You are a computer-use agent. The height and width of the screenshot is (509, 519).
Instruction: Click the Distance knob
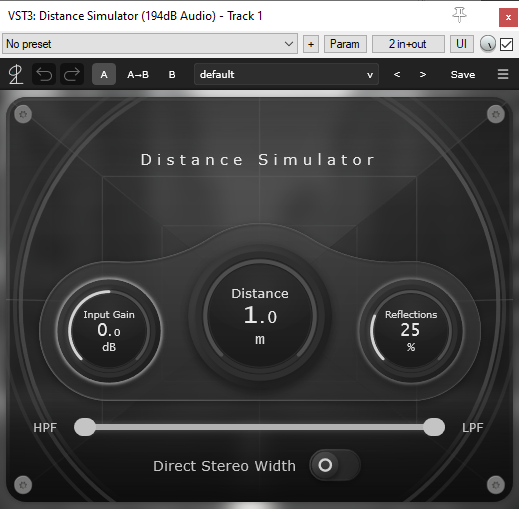260,315
